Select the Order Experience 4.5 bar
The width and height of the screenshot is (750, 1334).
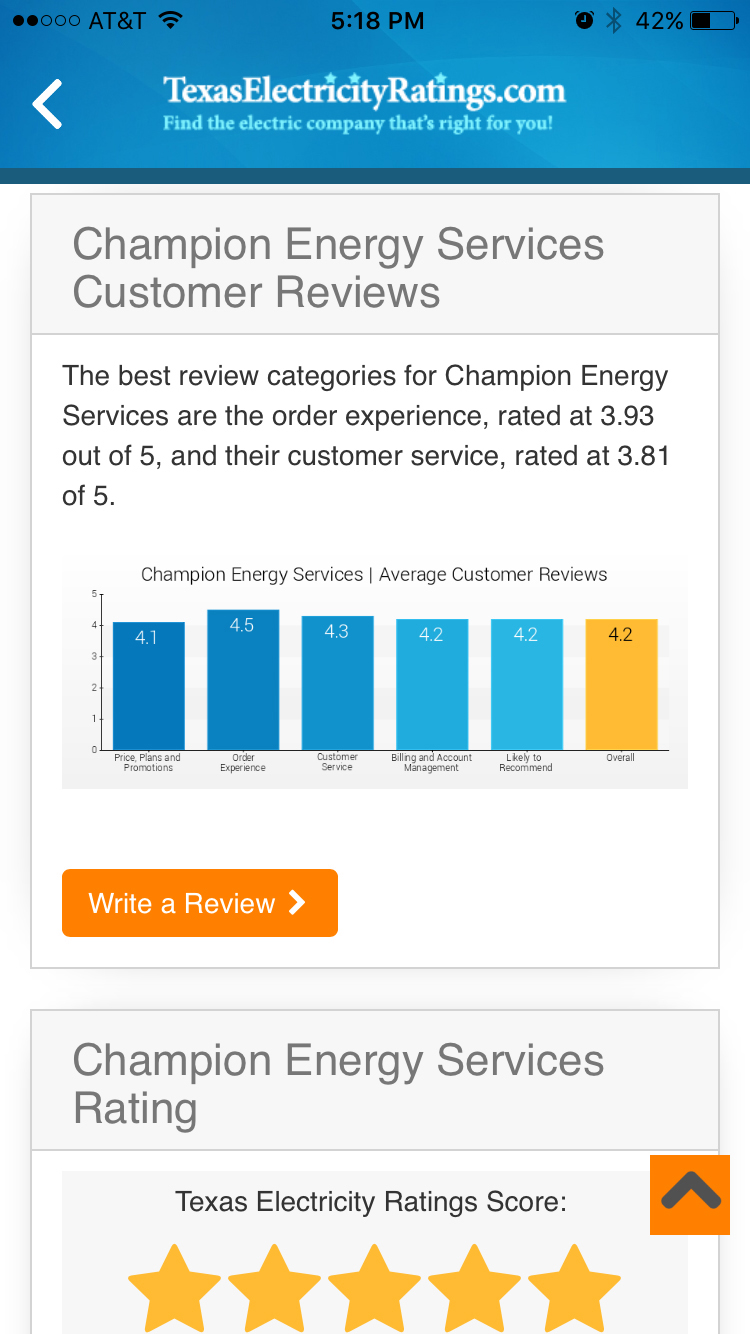[x=243, y=680]
